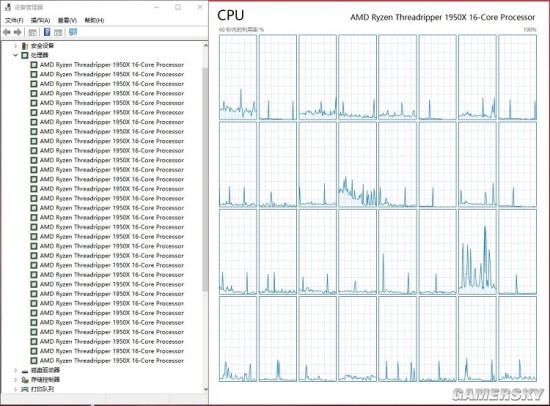Collapse the 处理器 processors tree node
The width and height of the screenshot is (550, 406).
[x=15, y=55]
